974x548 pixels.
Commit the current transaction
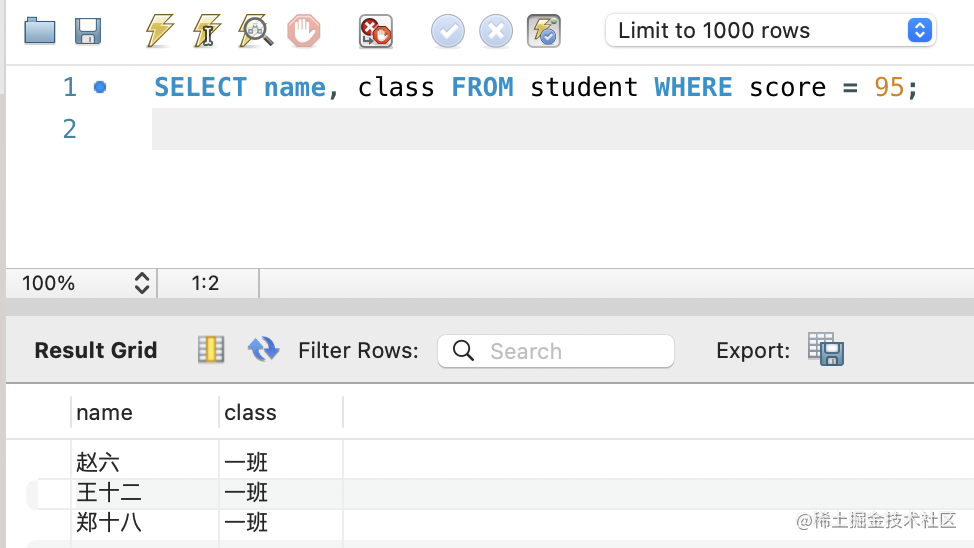click(x=448, y=32)
